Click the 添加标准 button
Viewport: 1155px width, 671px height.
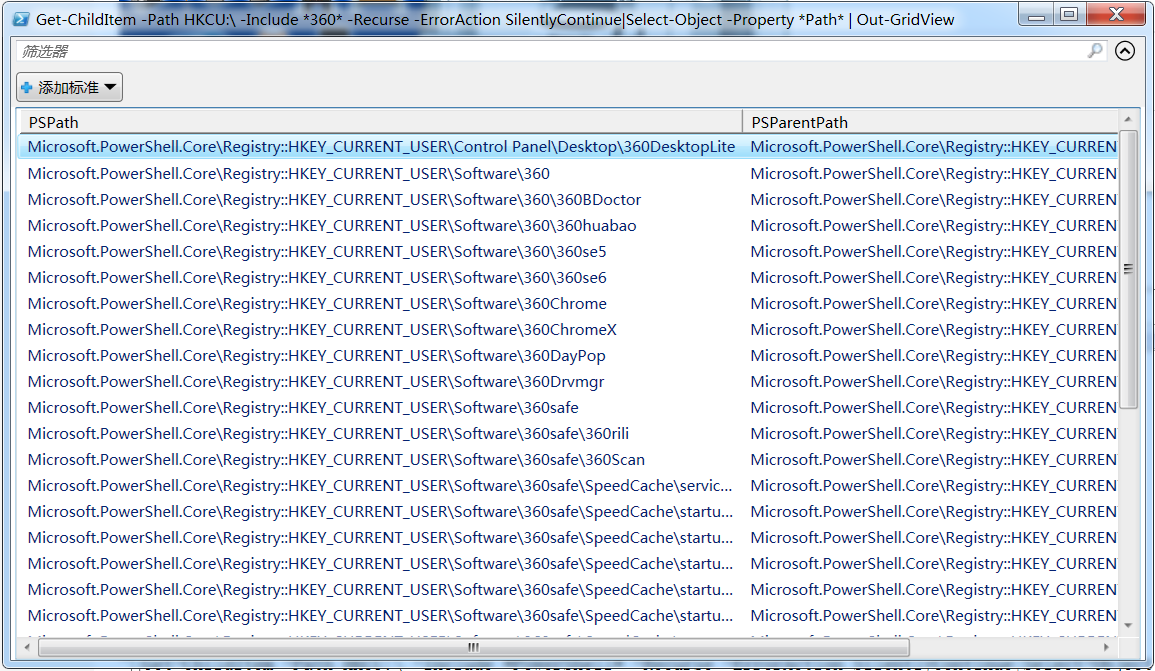click(68, 87)
